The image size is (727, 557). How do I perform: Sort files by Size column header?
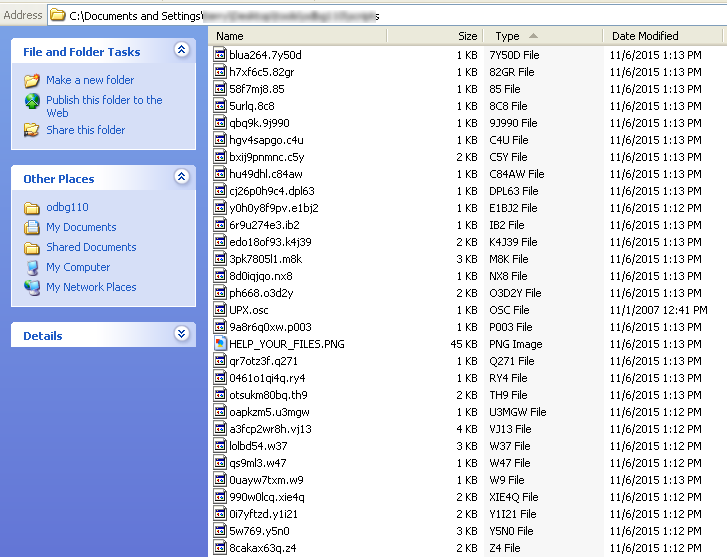(x=435, y=36)
